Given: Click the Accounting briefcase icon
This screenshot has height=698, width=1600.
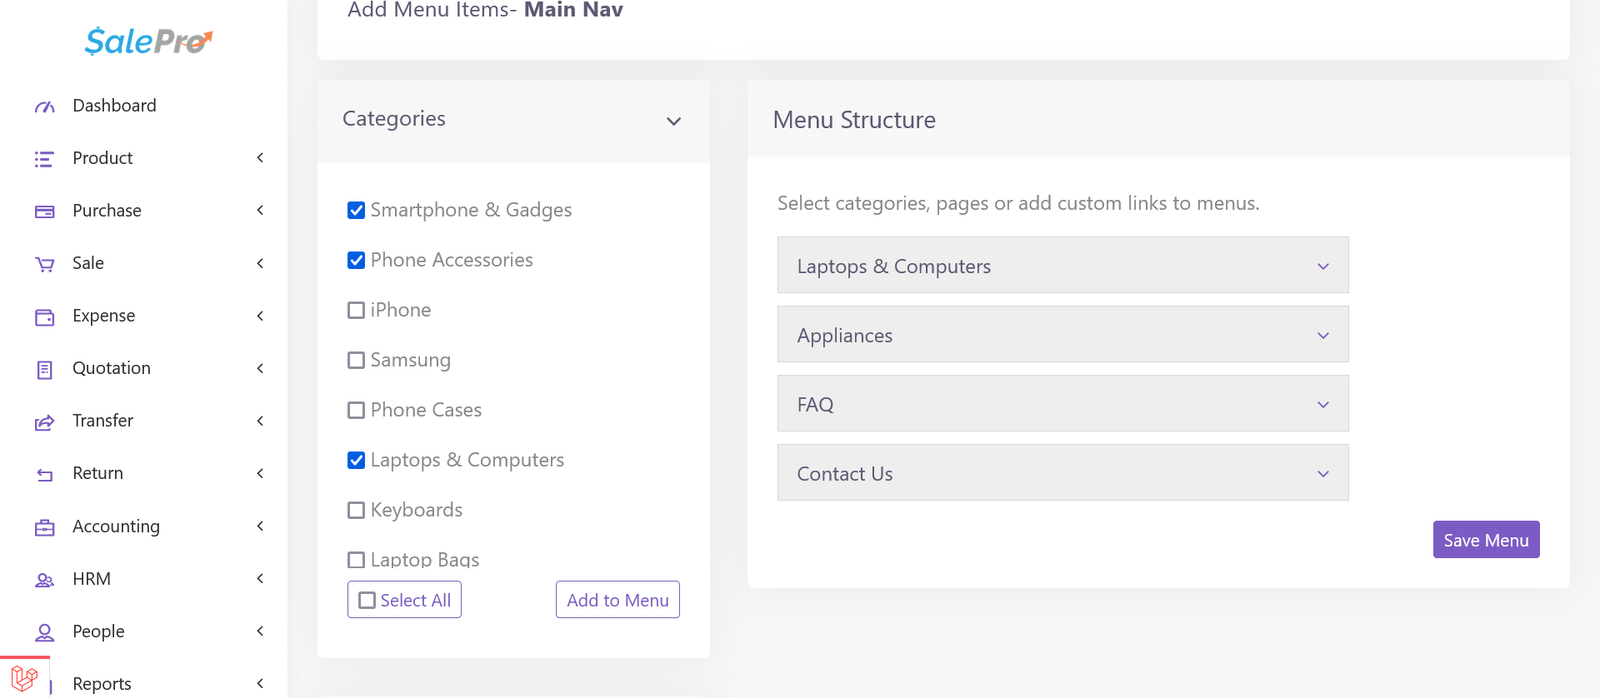Looking at the screenshot, I should click(45, 527).
